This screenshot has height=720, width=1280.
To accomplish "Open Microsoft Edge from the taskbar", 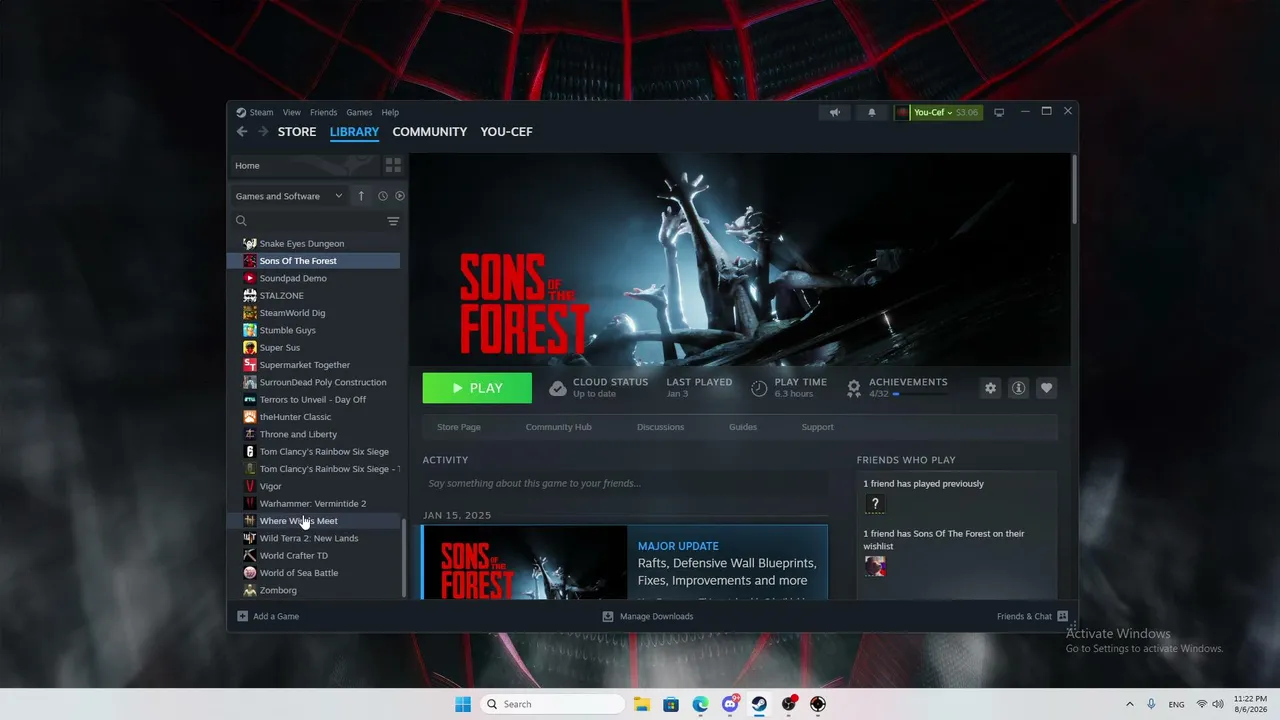I will click(x=700, y=704).
